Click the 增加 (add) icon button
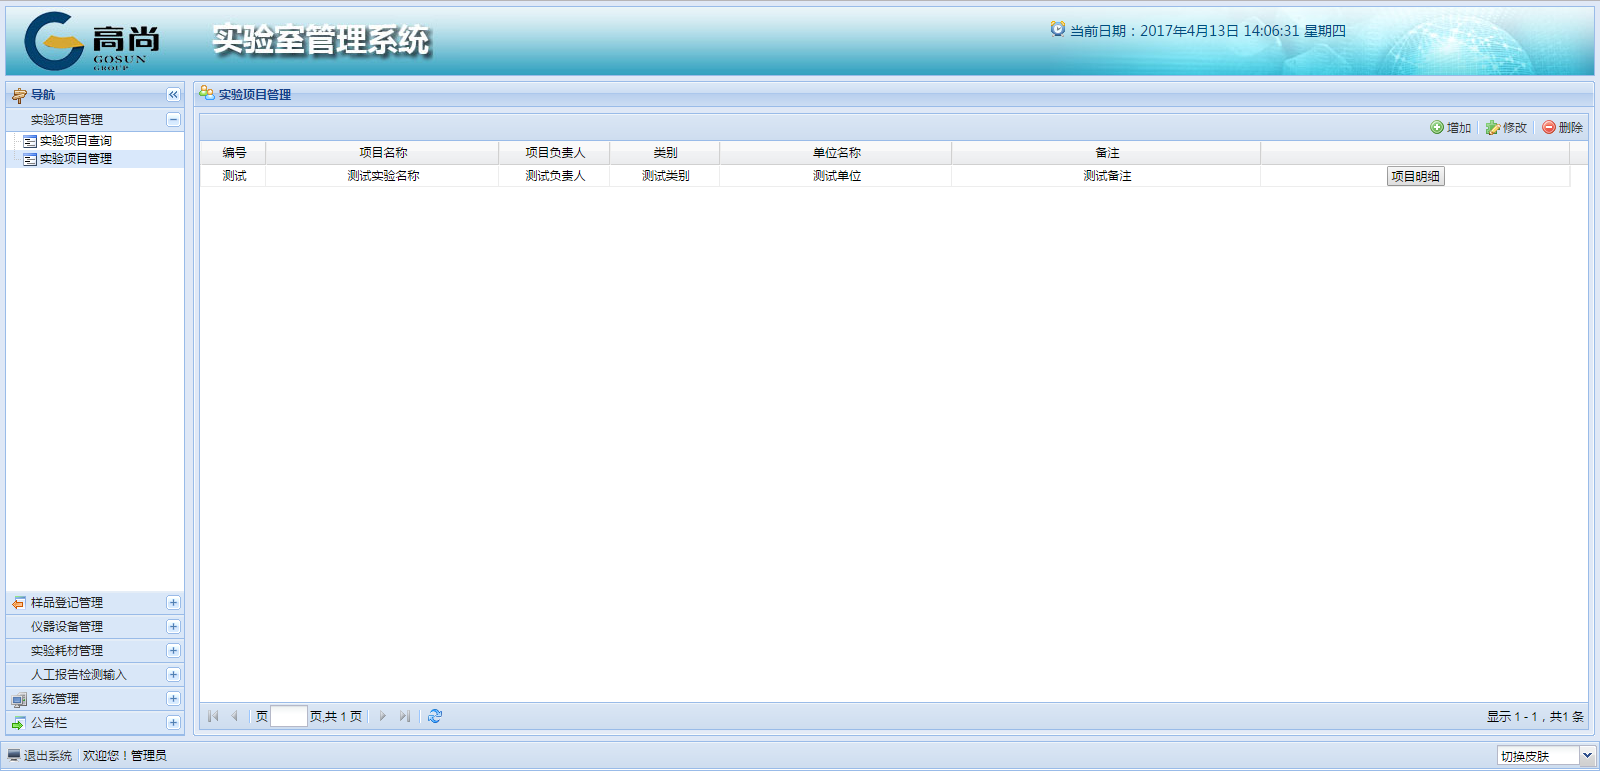 pyautogui.click(x=1450, y=128)
